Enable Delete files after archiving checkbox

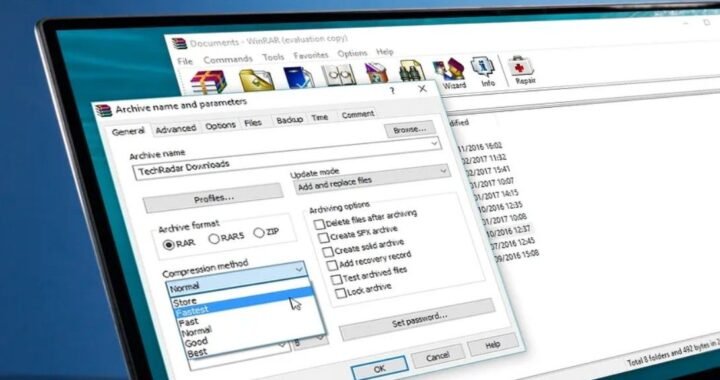pyautogui.click(x=319, y=225)
